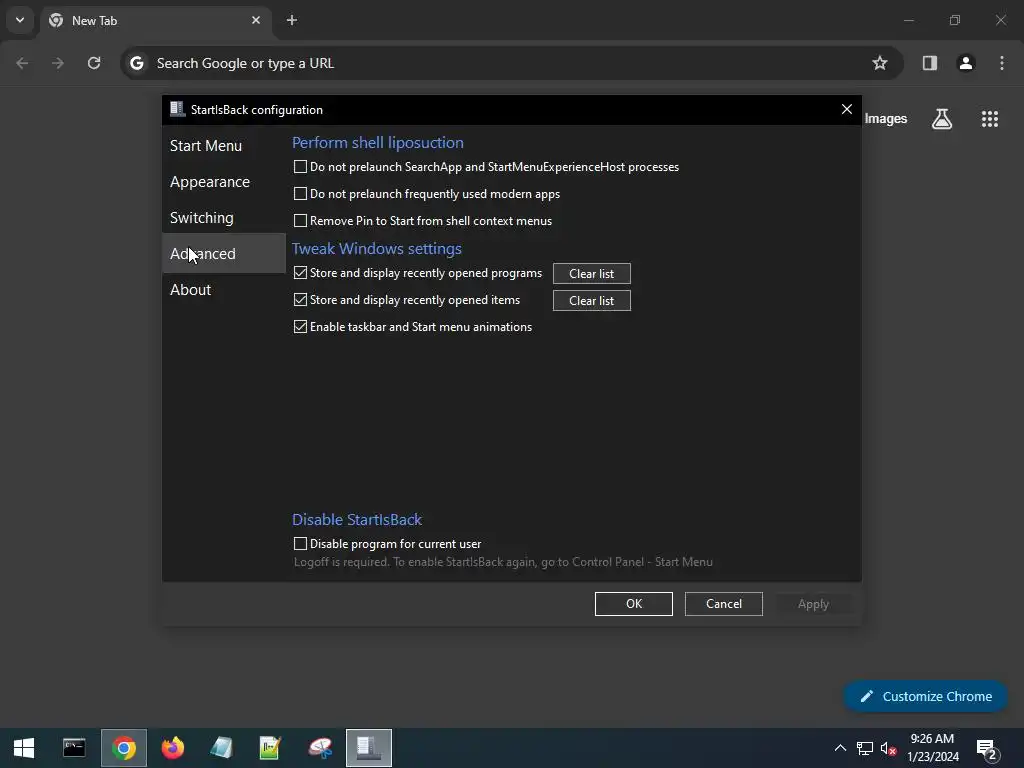Launch Firefox from the taskbar
1024x768 pixels.
tap(173, 748)
